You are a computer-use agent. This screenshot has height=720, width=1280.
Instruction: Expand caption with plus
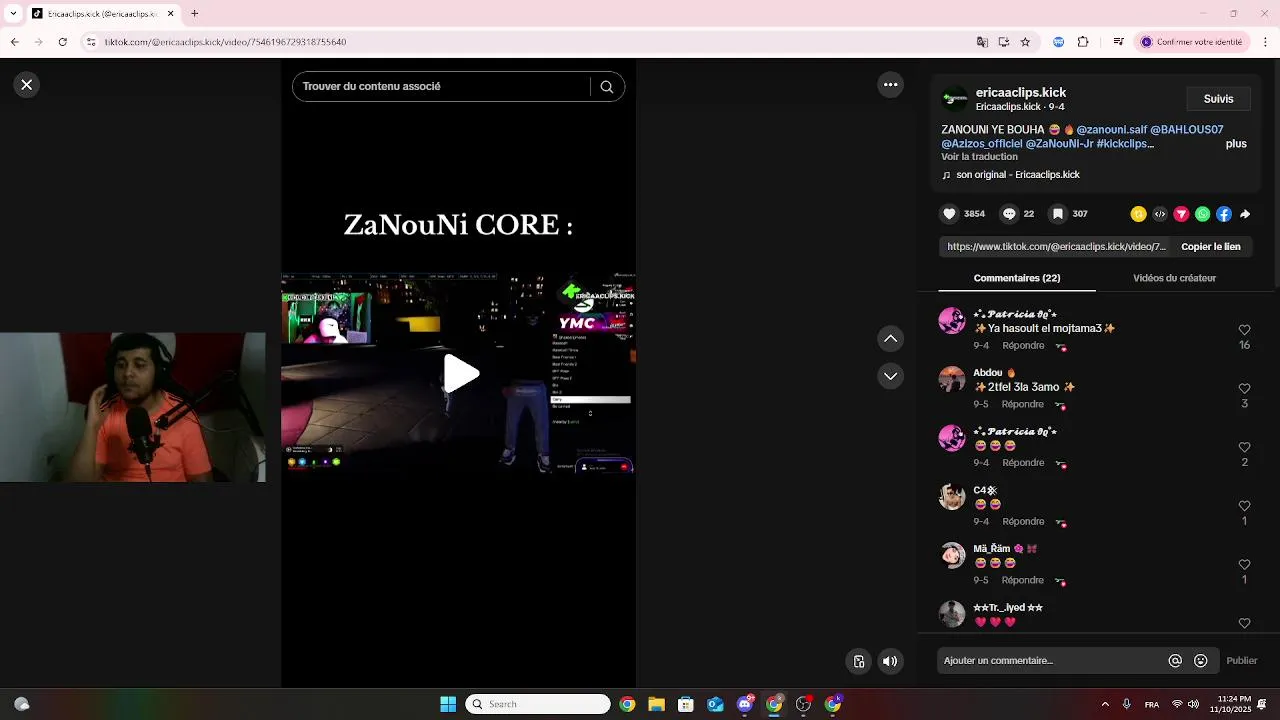(1236, 144)
